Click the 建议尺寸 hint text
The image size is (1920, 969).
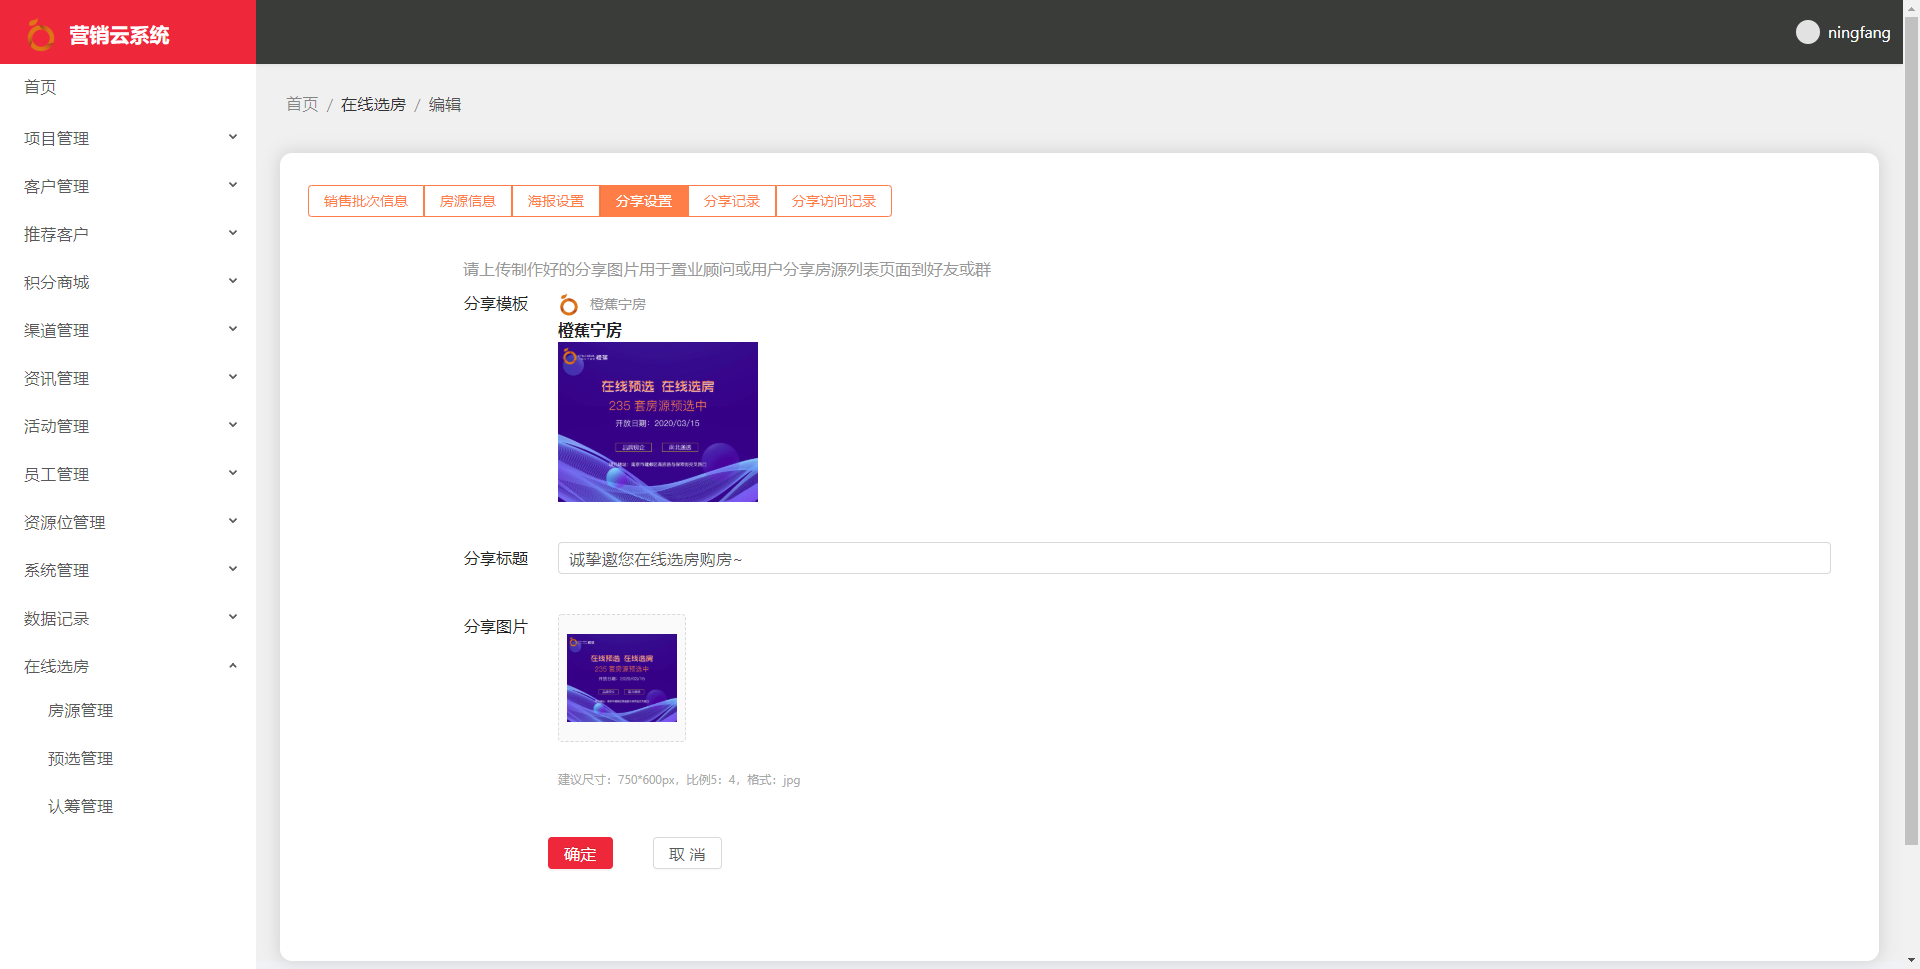(679, 780)
